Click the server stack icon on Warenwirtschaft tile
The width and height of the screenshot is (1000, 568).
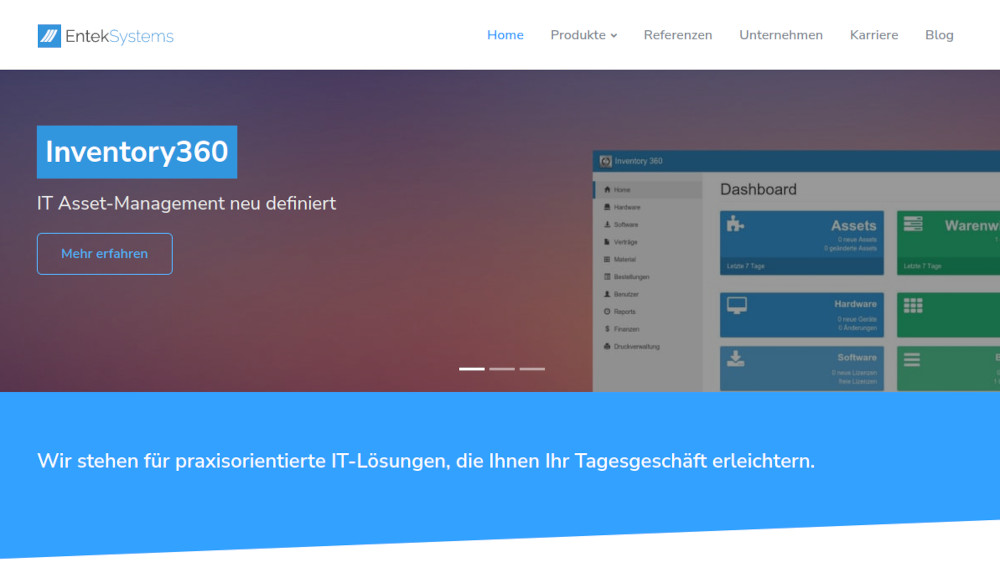[x=911, y=225]
